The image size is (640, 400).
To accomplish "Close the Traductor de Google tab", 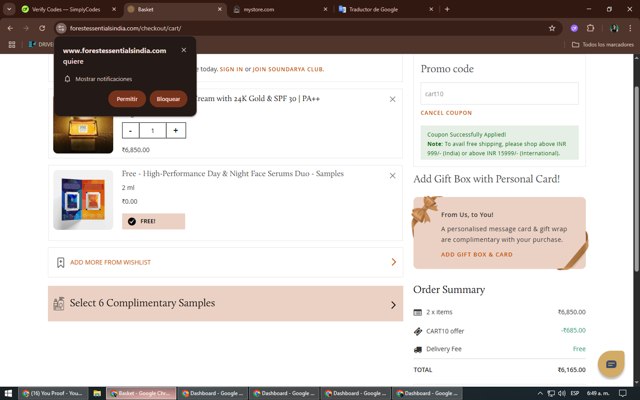I will [x=431, y=9].
